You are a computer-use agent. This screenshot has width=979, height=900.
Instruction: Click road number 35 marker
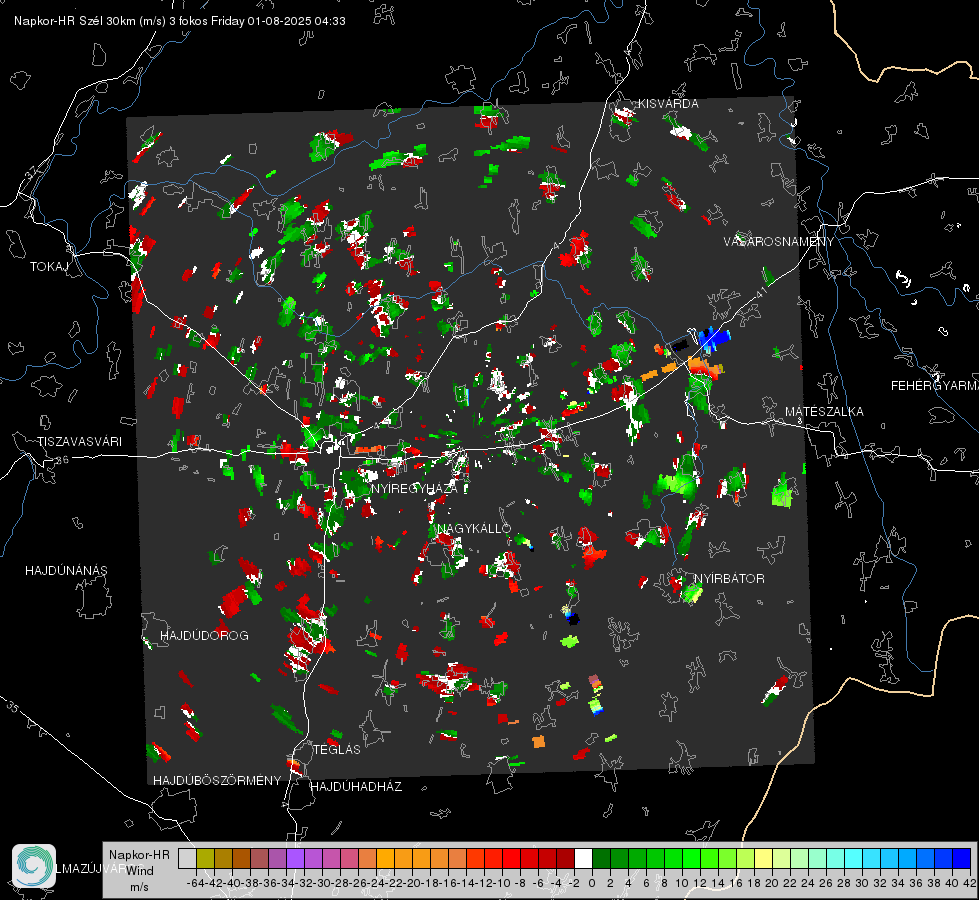[13, 706]
